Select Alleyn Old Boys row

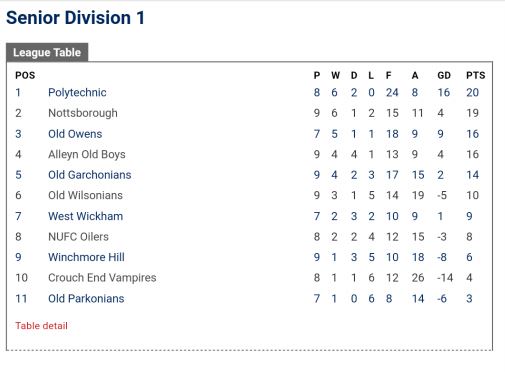249,154
